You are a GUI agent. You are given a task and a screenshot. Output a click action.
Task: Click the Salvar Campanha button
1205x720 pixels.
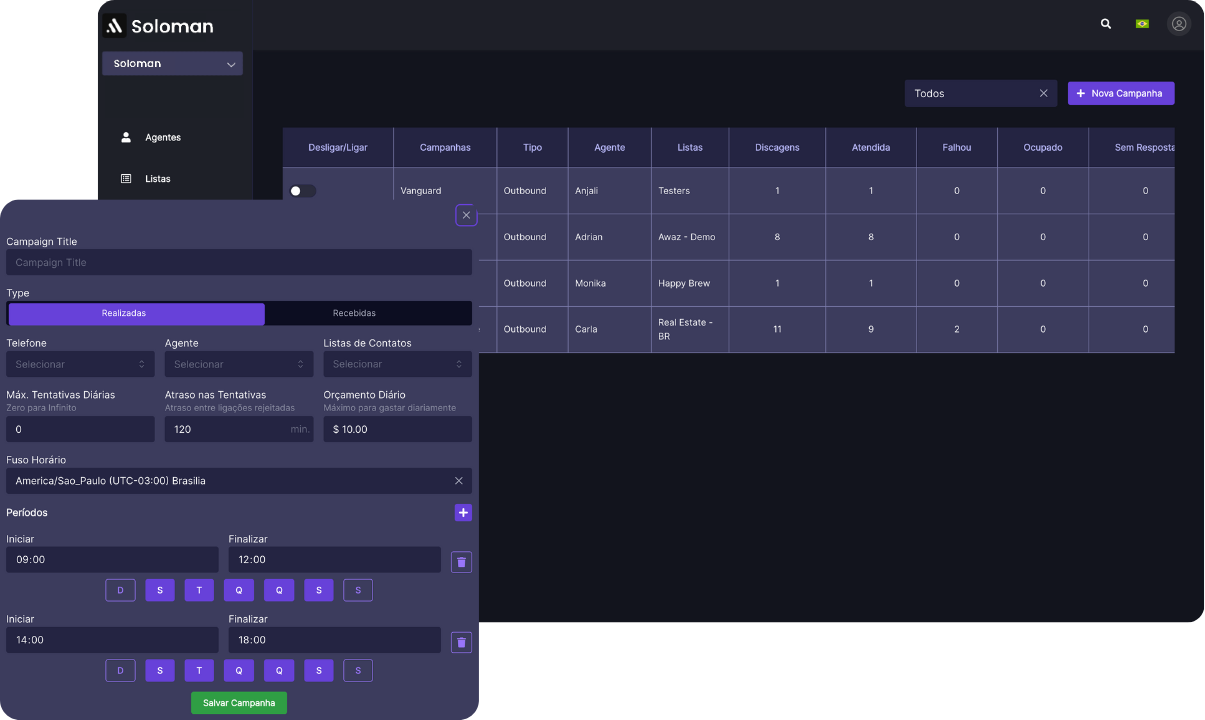pyautogui.click(x=239, y=703)
